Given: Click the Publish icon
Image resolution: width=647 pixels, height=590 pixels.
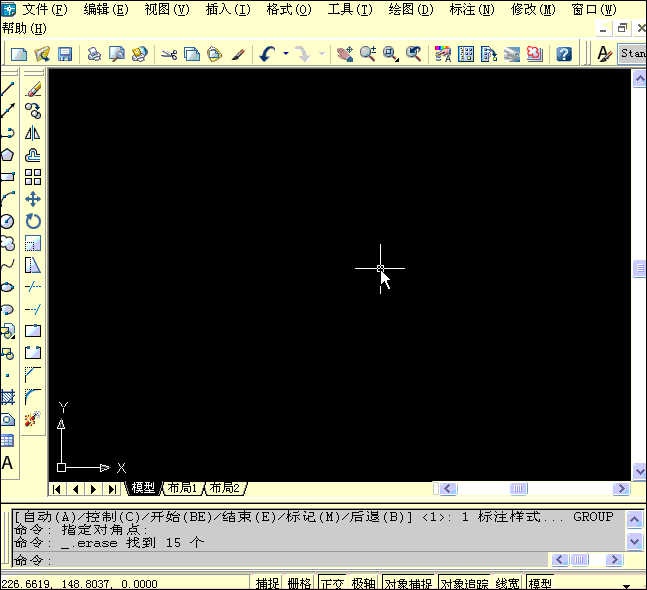Looking at the screenshot, I should pos(139,54).
